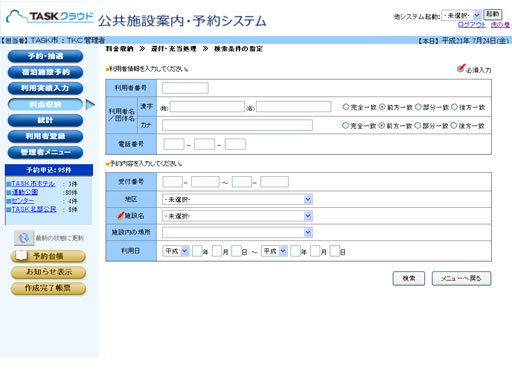The image size is (512, 384).
Task: Click the start date 日 field
Action: (x=236, y=251)
